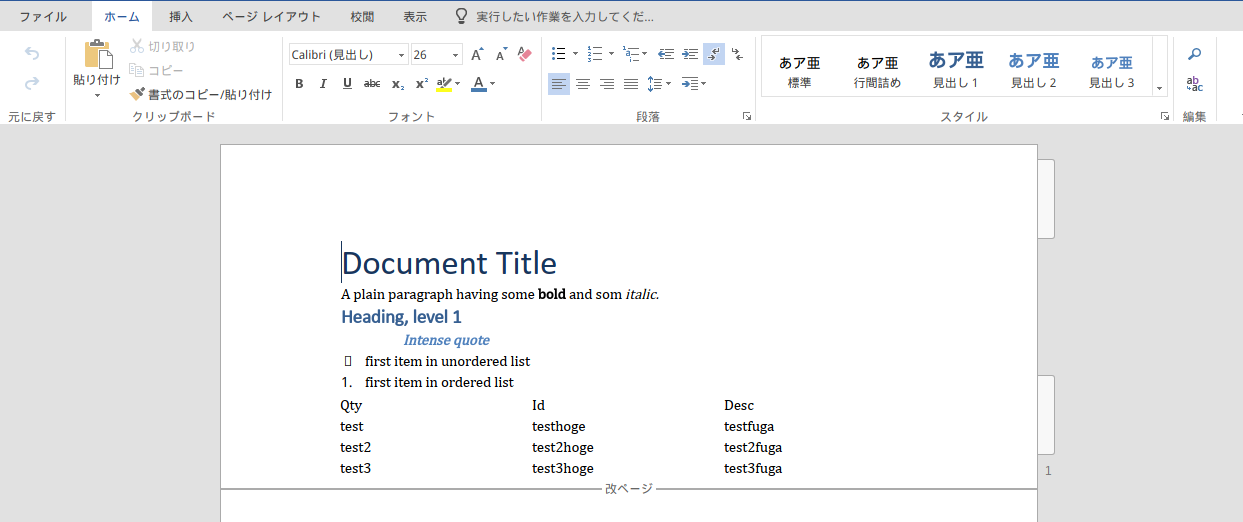Image resolution: width=1243 pixels, height=522 pixels.
Task: Click the Document Title heading text
Action: pos(449,263)
